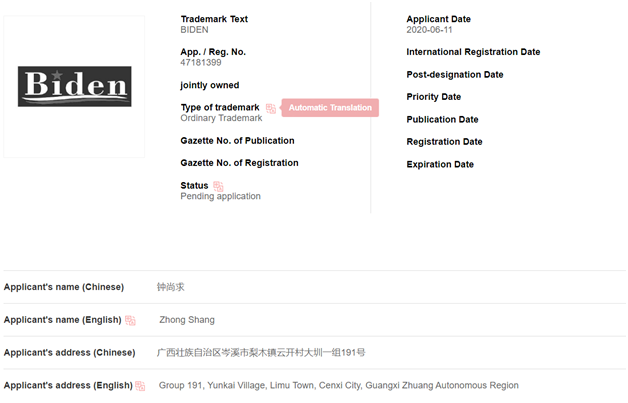This screenshot has height=403, width=628.
Task: Select the English name Zhong Shang
Action: point(187,320)
